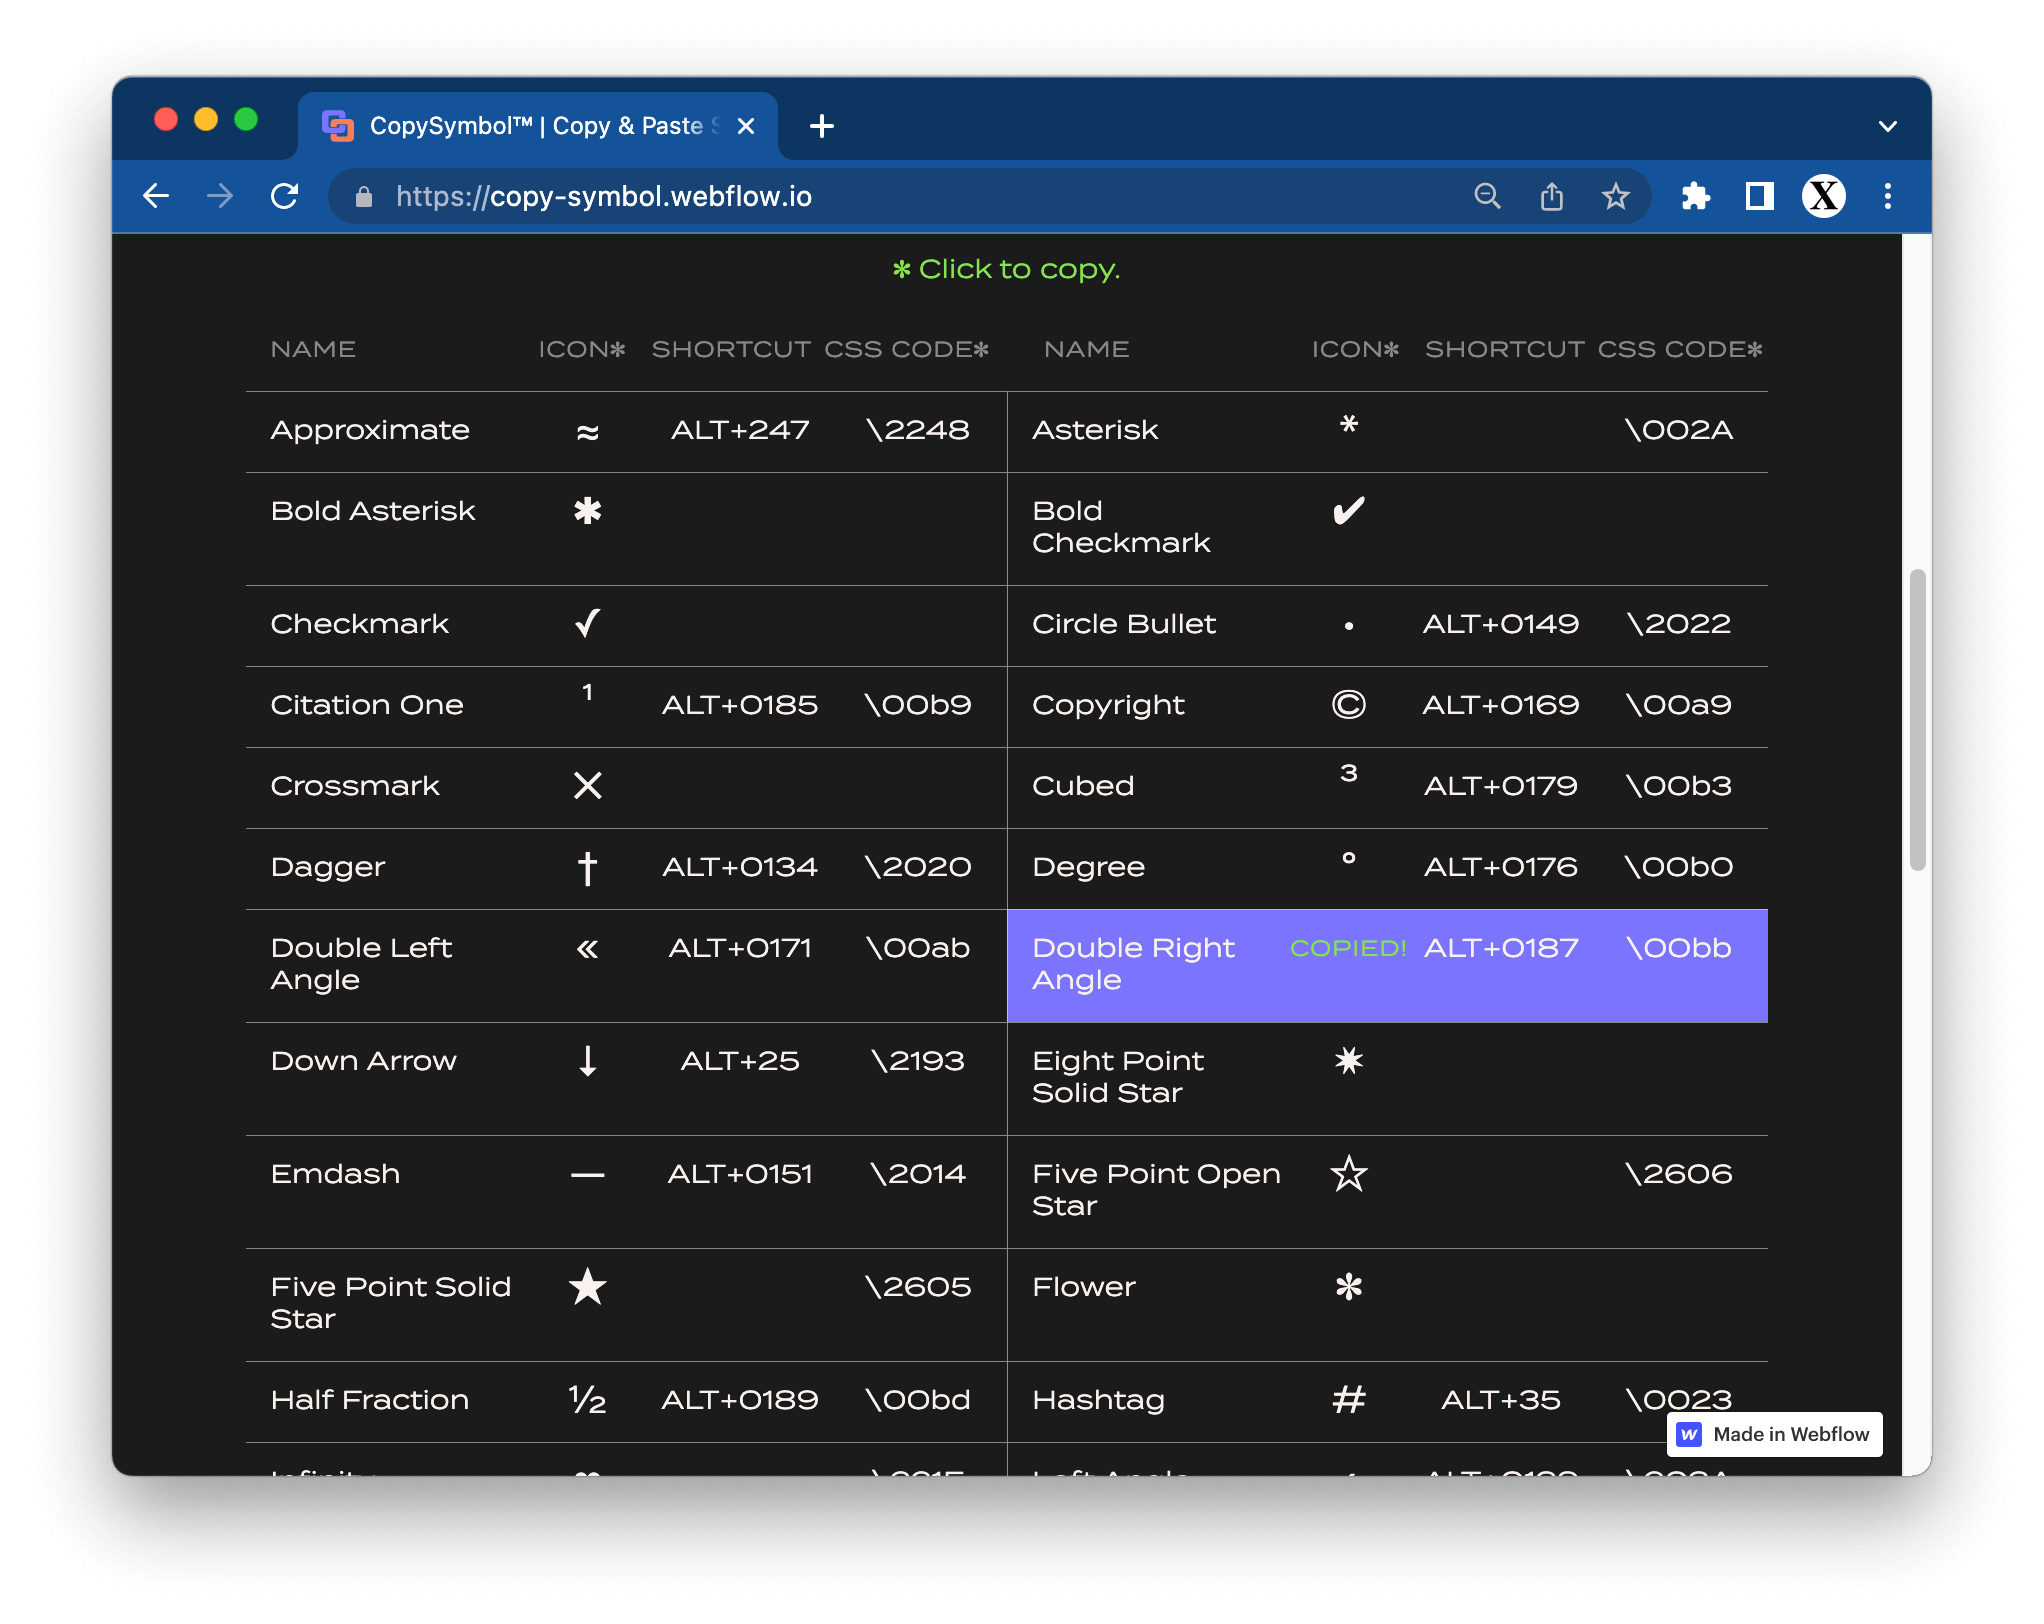Toggle the browser side panel

(x=1759, y=196)
